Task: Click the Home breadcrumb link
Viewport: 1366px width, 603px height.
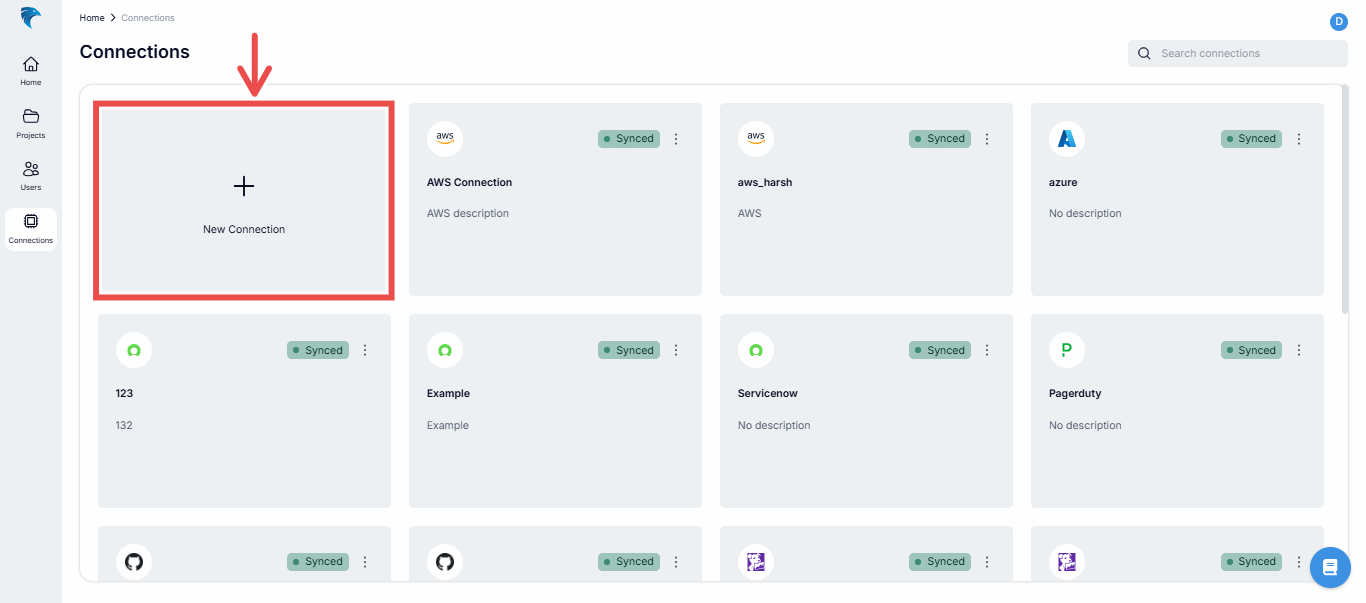Action: 92,18
